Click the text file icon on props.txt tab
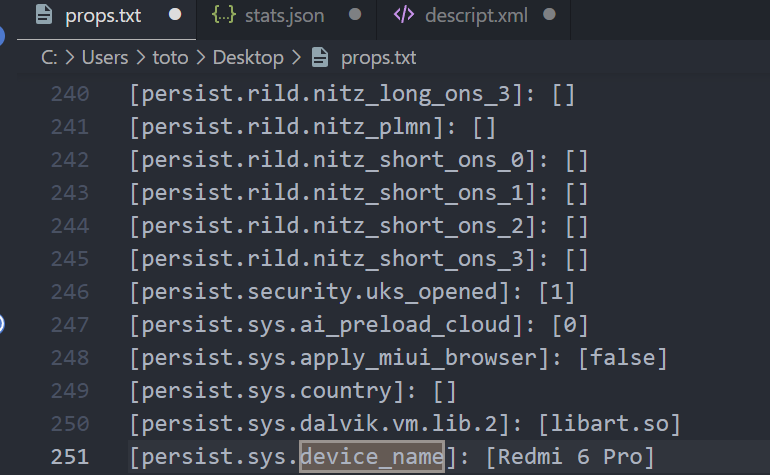 [x=44, y=15]
